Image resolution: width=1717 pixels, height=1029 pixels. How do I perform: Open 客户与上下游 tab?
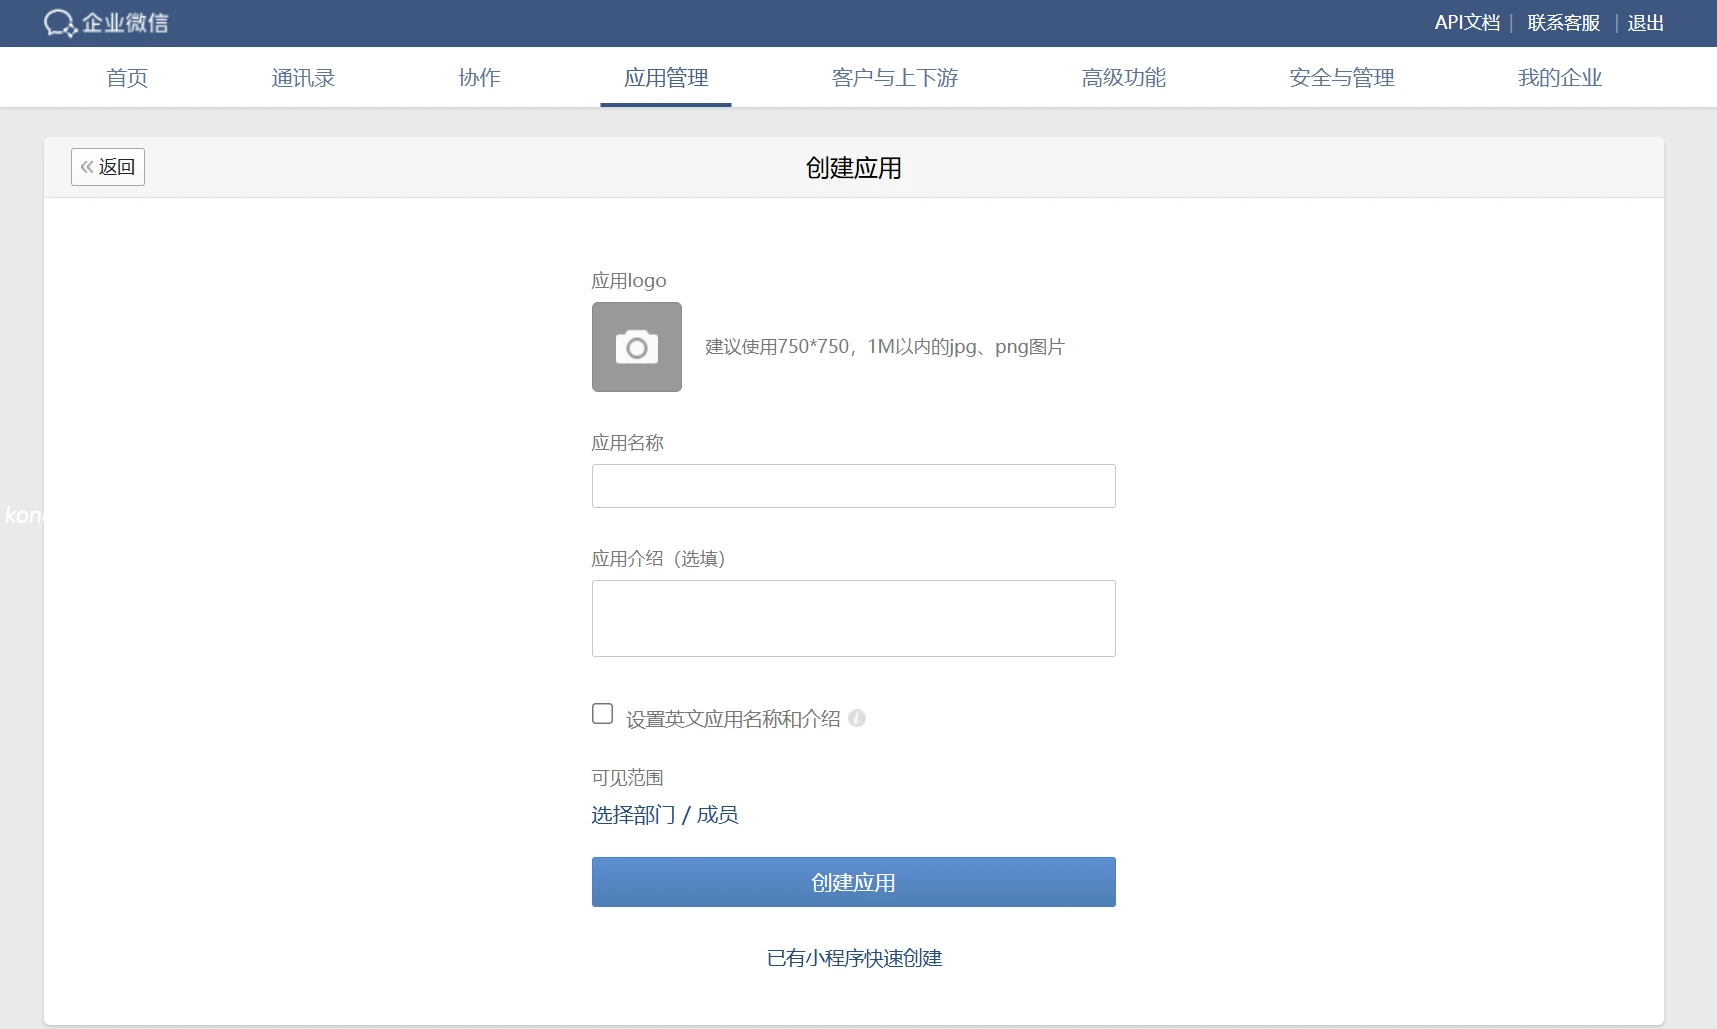[x=895, y=78]
